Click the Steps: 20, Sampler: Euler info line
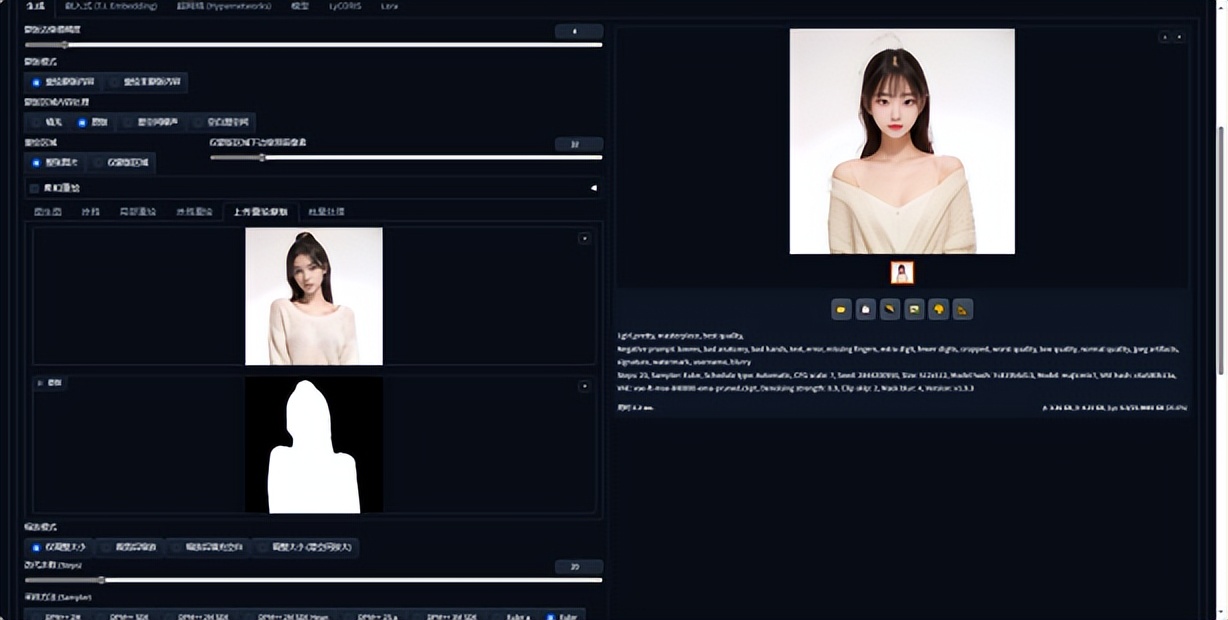Viewport: 1228px width, 620px height. (x=896, y=376)
